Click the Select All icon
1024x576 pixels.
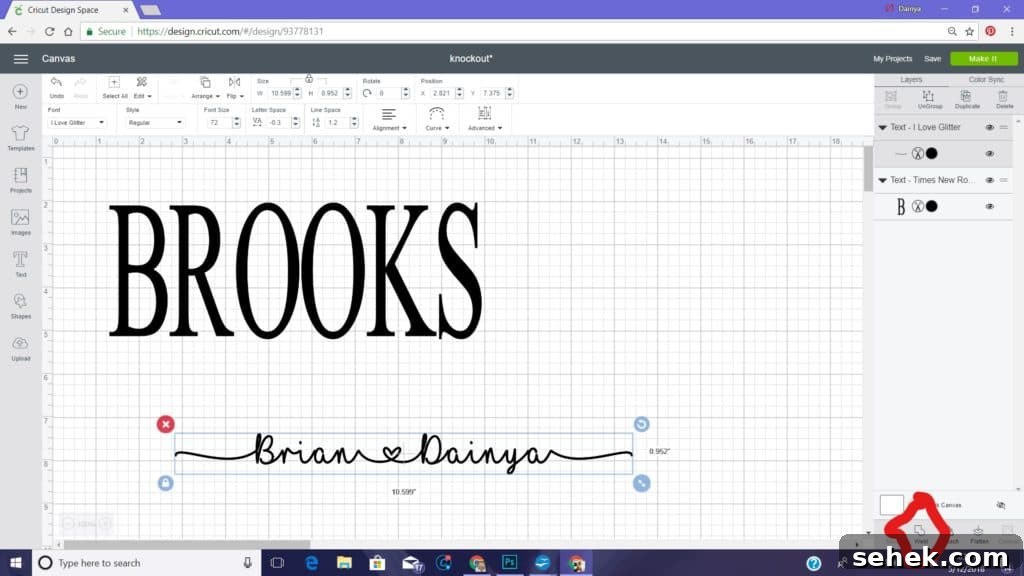coord(114,87)
